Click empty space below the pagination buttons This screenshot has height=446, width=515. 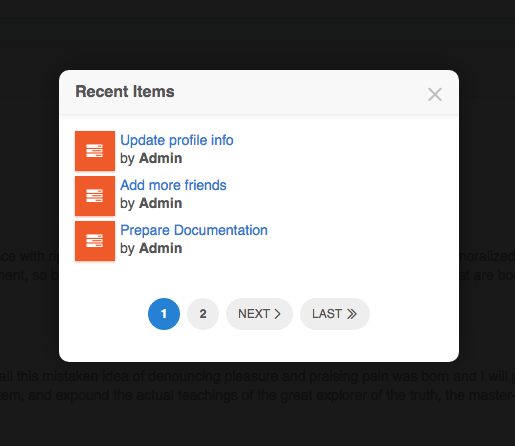tap(259, 347)
